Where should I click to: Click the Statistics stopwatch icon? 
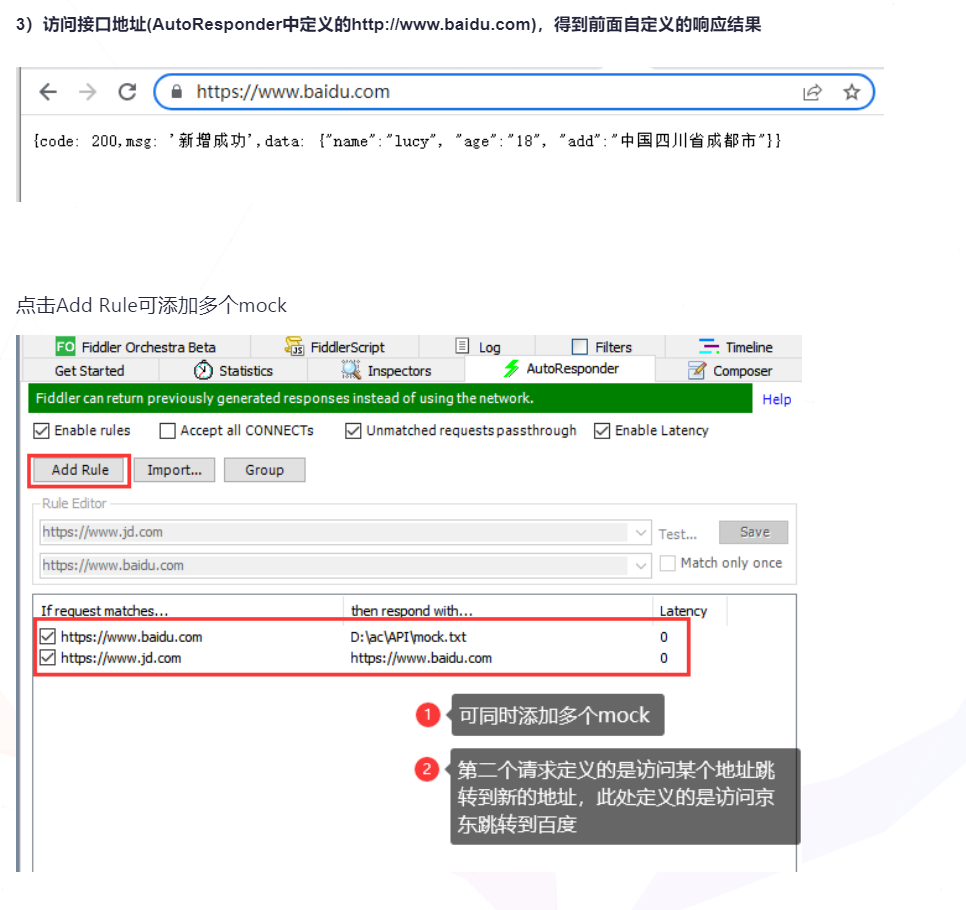[x=203, y=370]
